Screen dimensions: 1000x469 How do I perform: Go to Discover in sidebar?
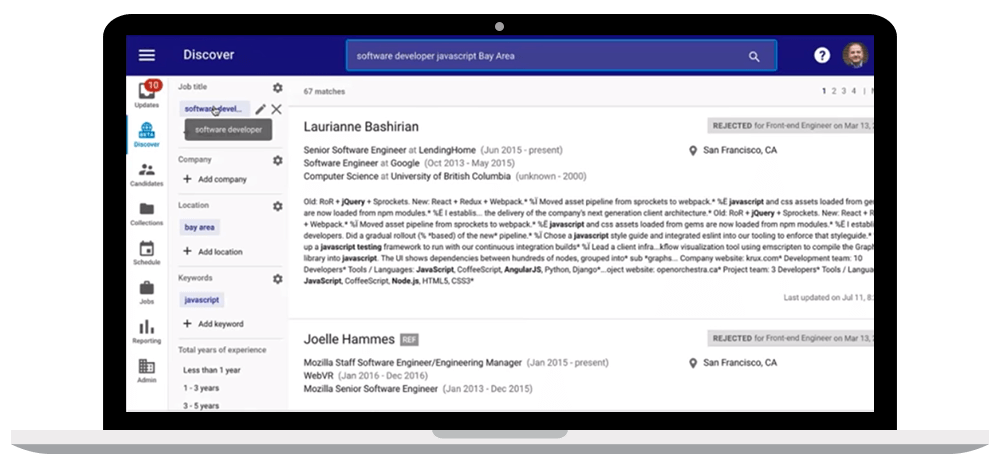pyautogui.click(x=147, y=135)
